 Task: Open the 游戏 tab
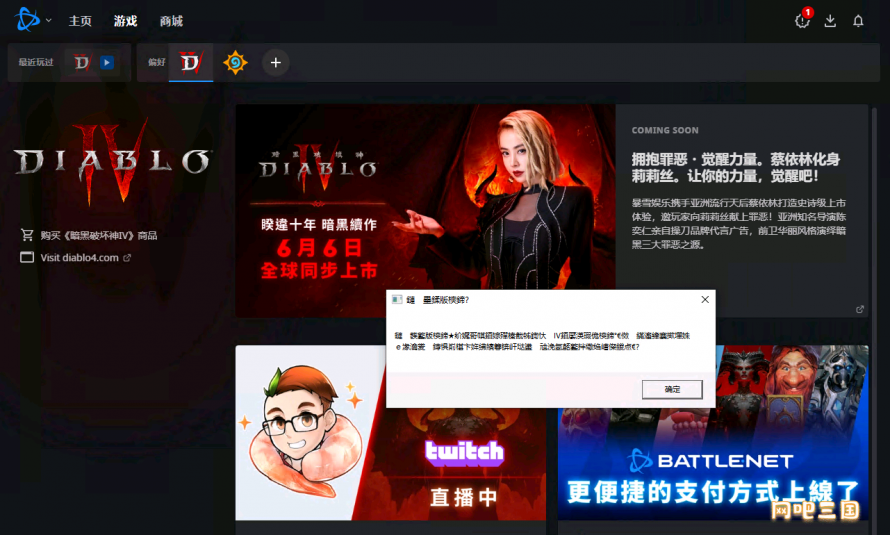pos(125,21)
